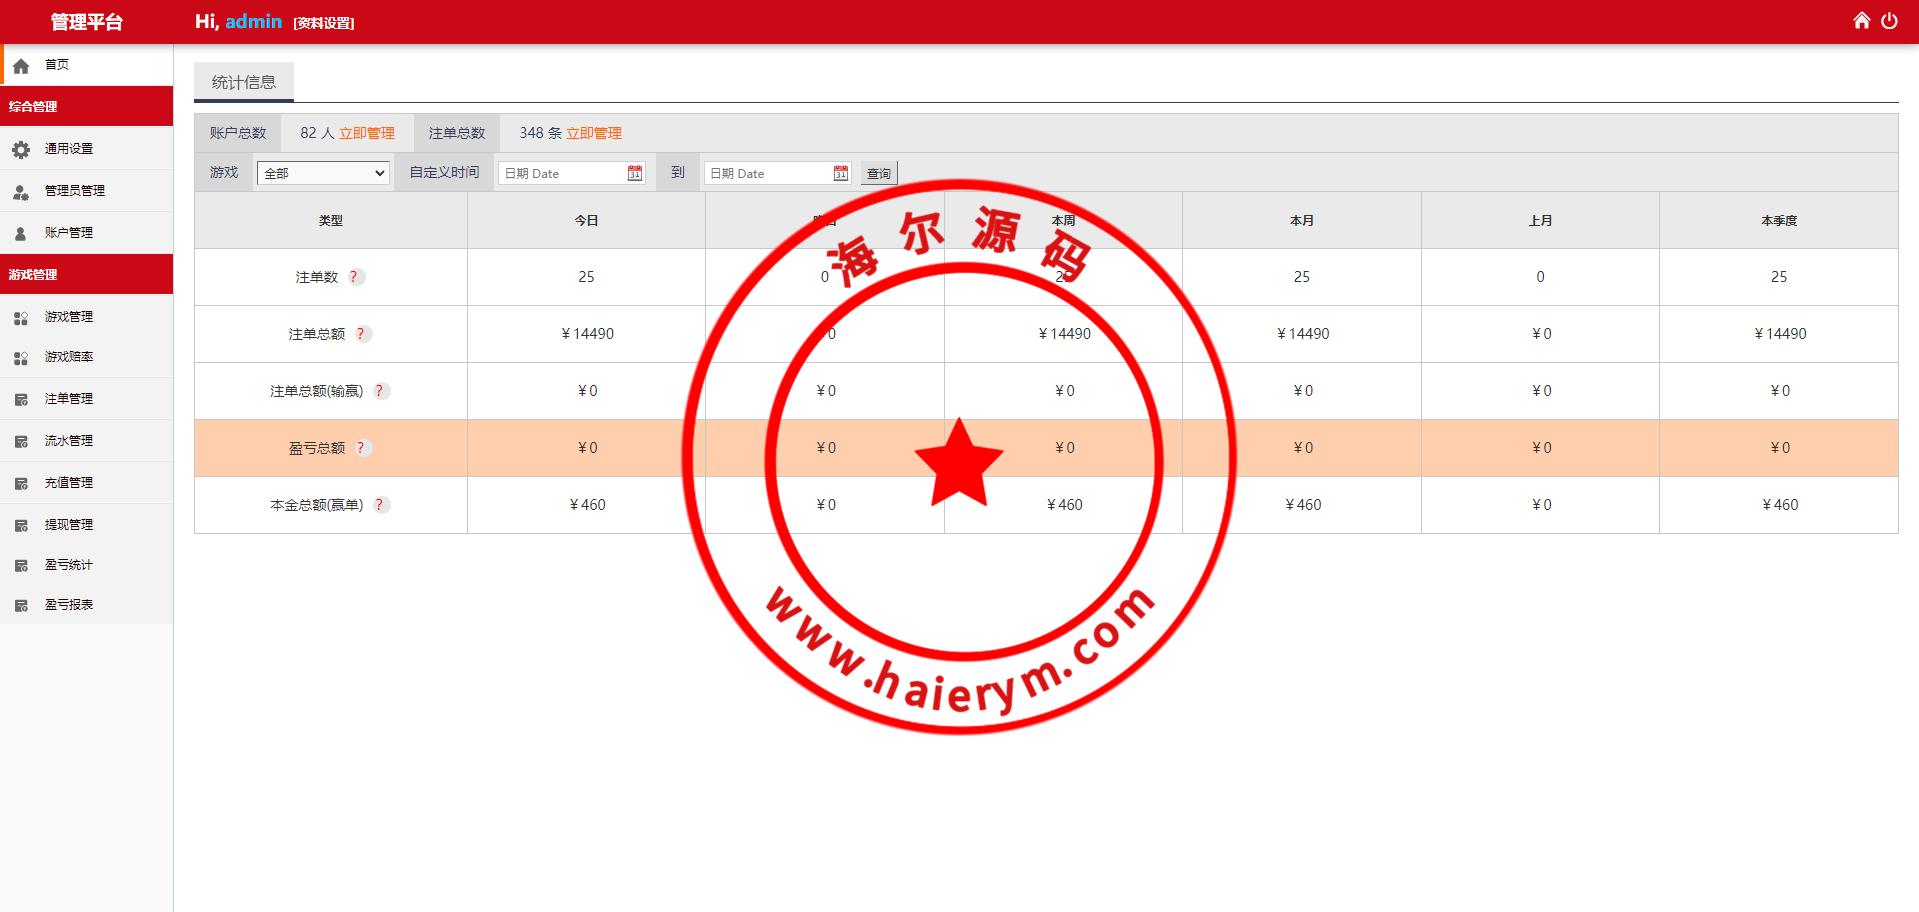Viewport: 1919px width, 912px height.
Task: Open calendar picker for end date
Action: pos(840,173)
